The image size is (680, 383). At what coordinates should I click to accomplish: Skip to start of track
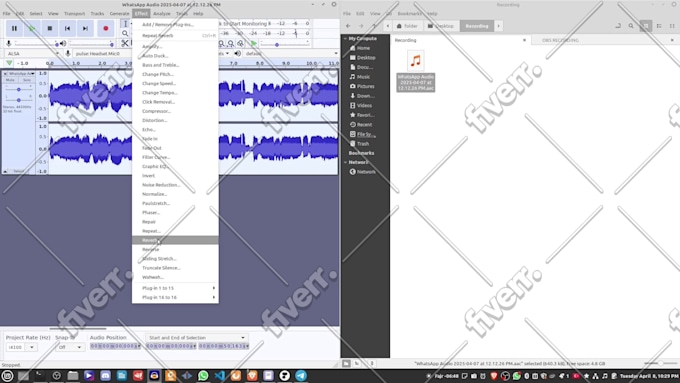(68, 29)
